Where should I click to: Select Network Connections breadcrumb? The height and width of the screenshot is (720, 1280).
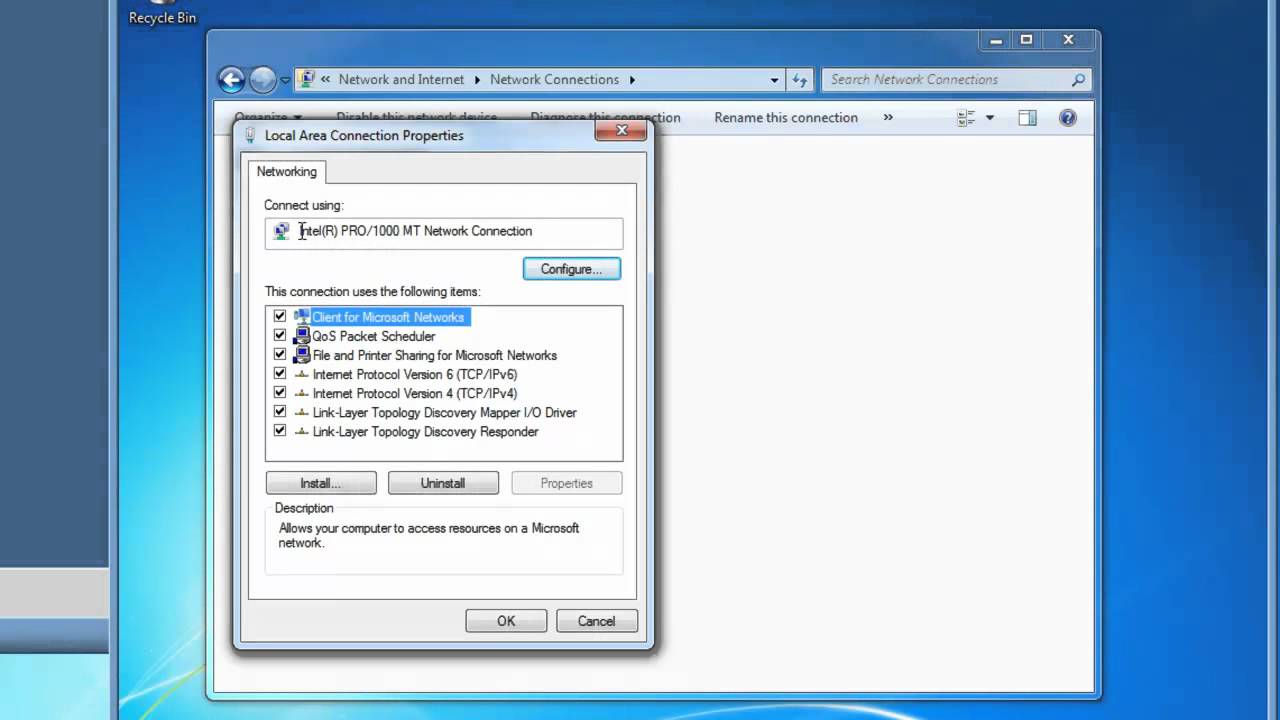click(554, 79)
